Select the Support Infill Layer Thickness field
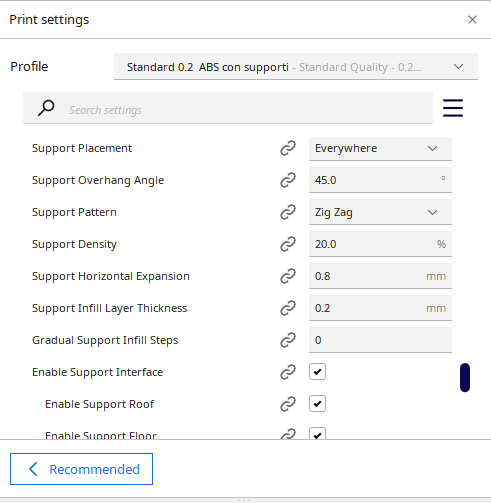 click(x=380, y=308)
